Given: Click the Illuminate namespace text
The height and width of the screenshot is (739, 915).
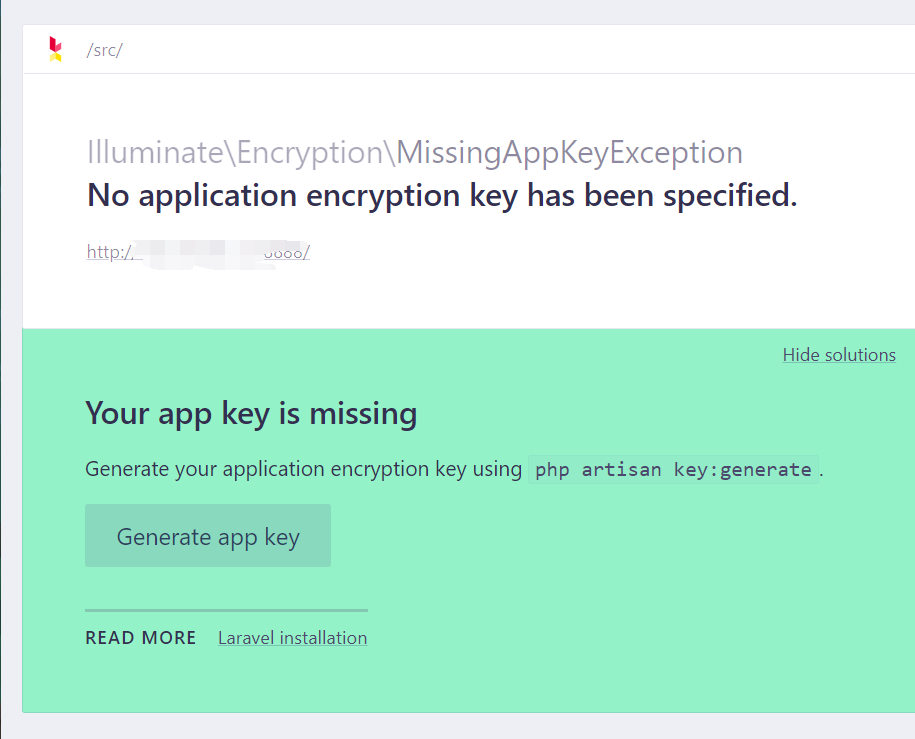Looking at the screenshot, I should point(155,153).
